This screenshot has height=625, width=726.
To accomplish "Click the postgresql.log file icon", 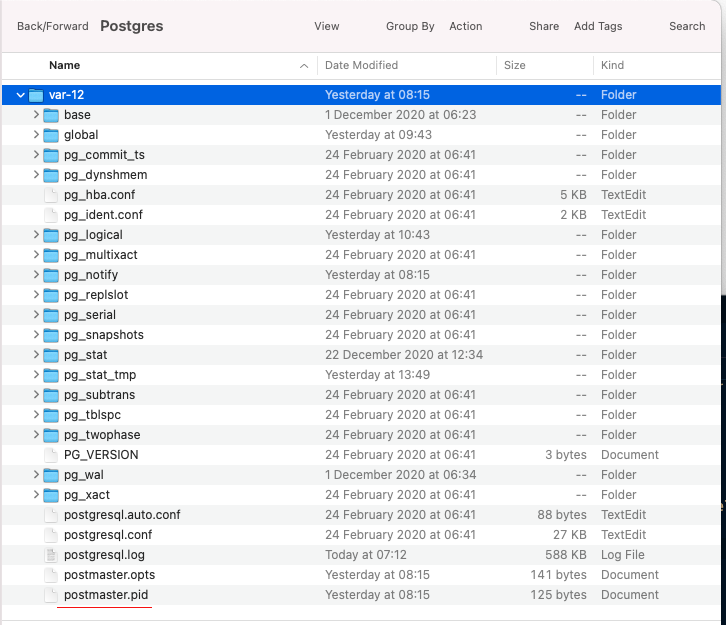I will pos(51,555).
